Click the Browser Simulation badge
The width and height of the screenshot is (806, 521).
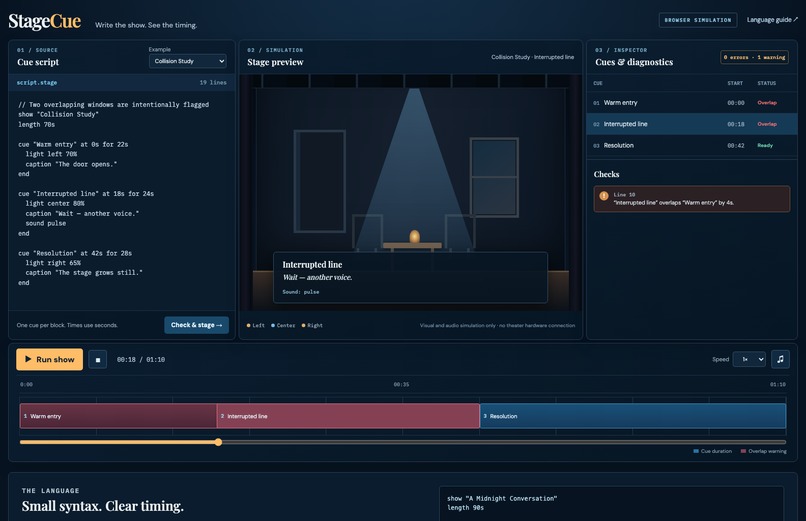click(698, 20)
